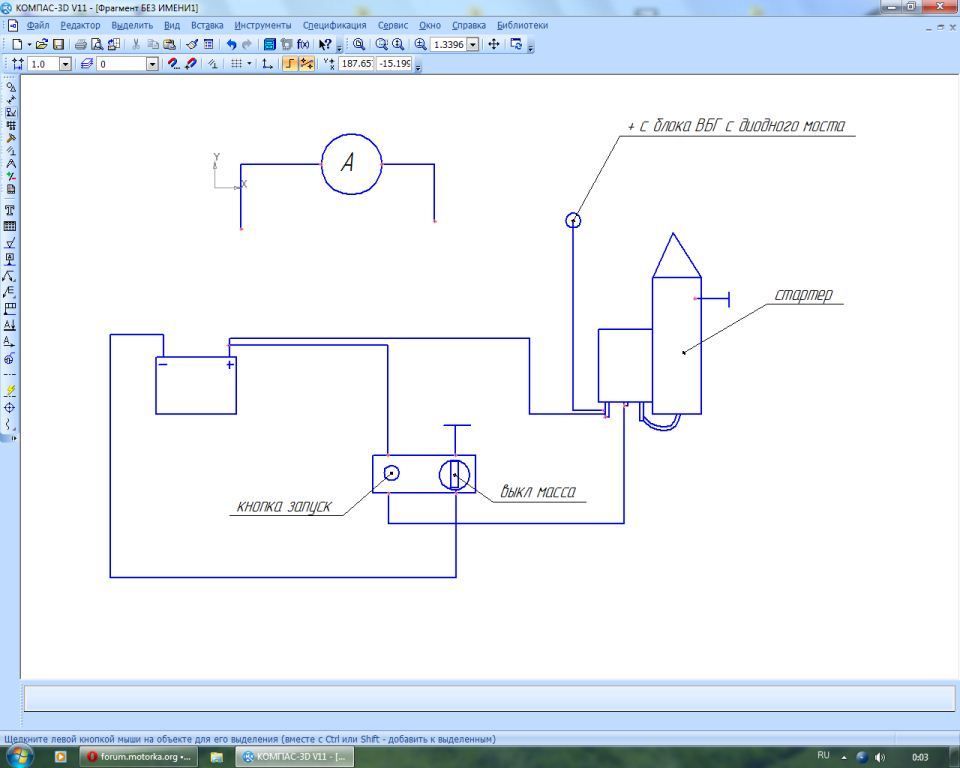The width and height of the screenshot is (960, 768).
Task: Click the Windows Start button
Action: [x=18, y=756]
